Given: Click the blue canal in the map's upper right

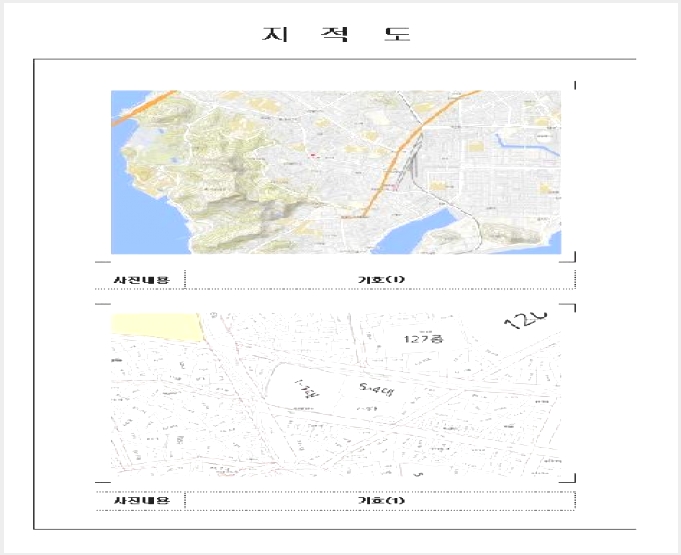Looking at the screenshot, I should click(x=526, y=145).
